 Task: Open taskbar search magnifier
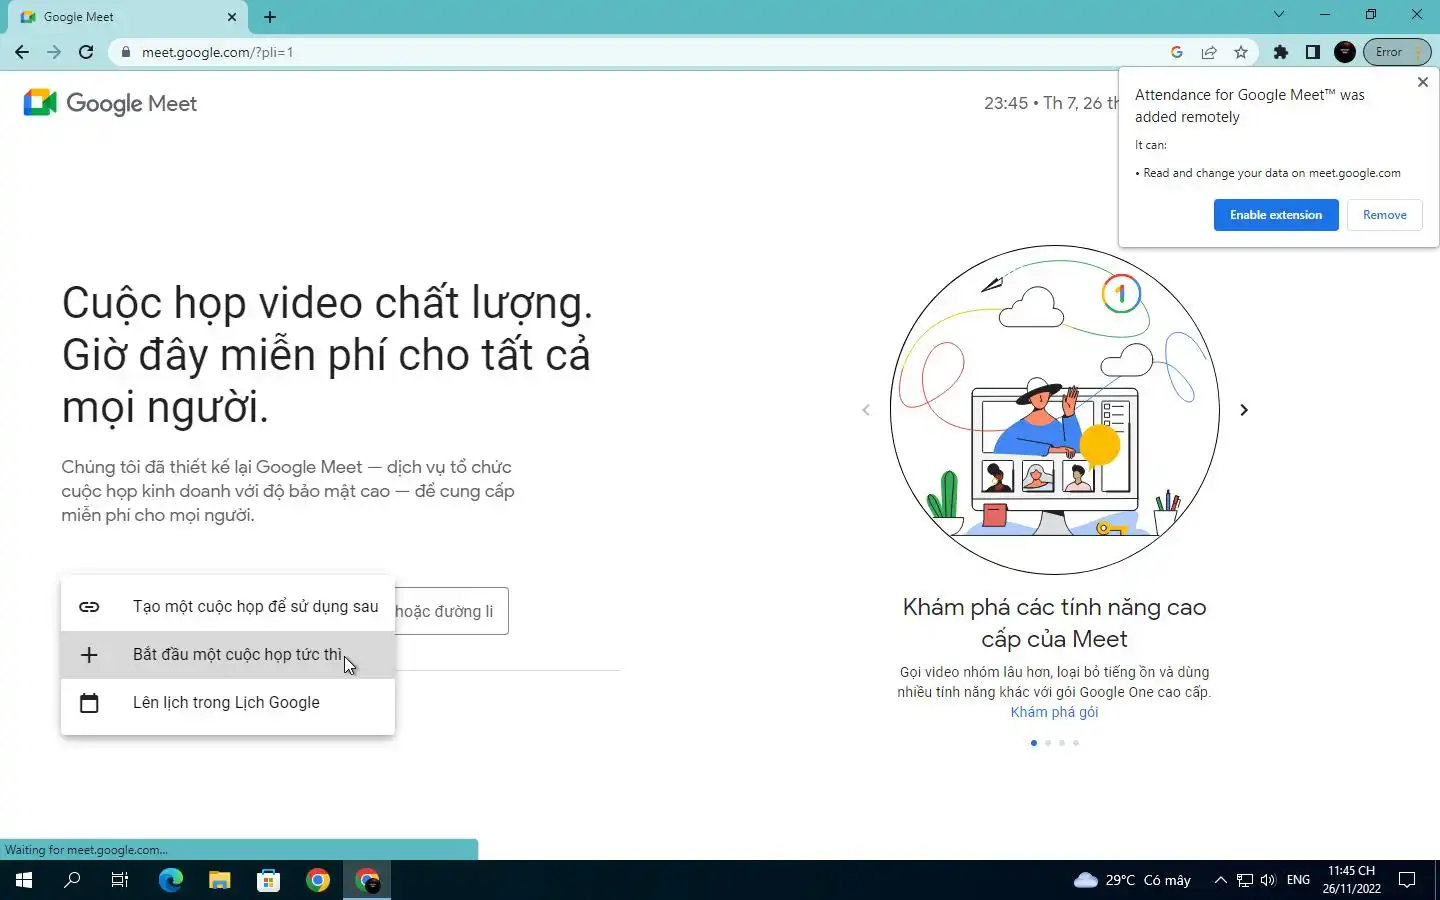(72, 880)
